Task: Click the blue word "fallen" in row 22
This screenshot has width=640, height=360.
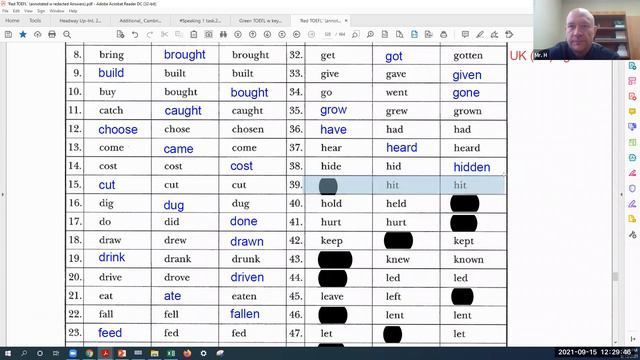Action: pos(245,314)
